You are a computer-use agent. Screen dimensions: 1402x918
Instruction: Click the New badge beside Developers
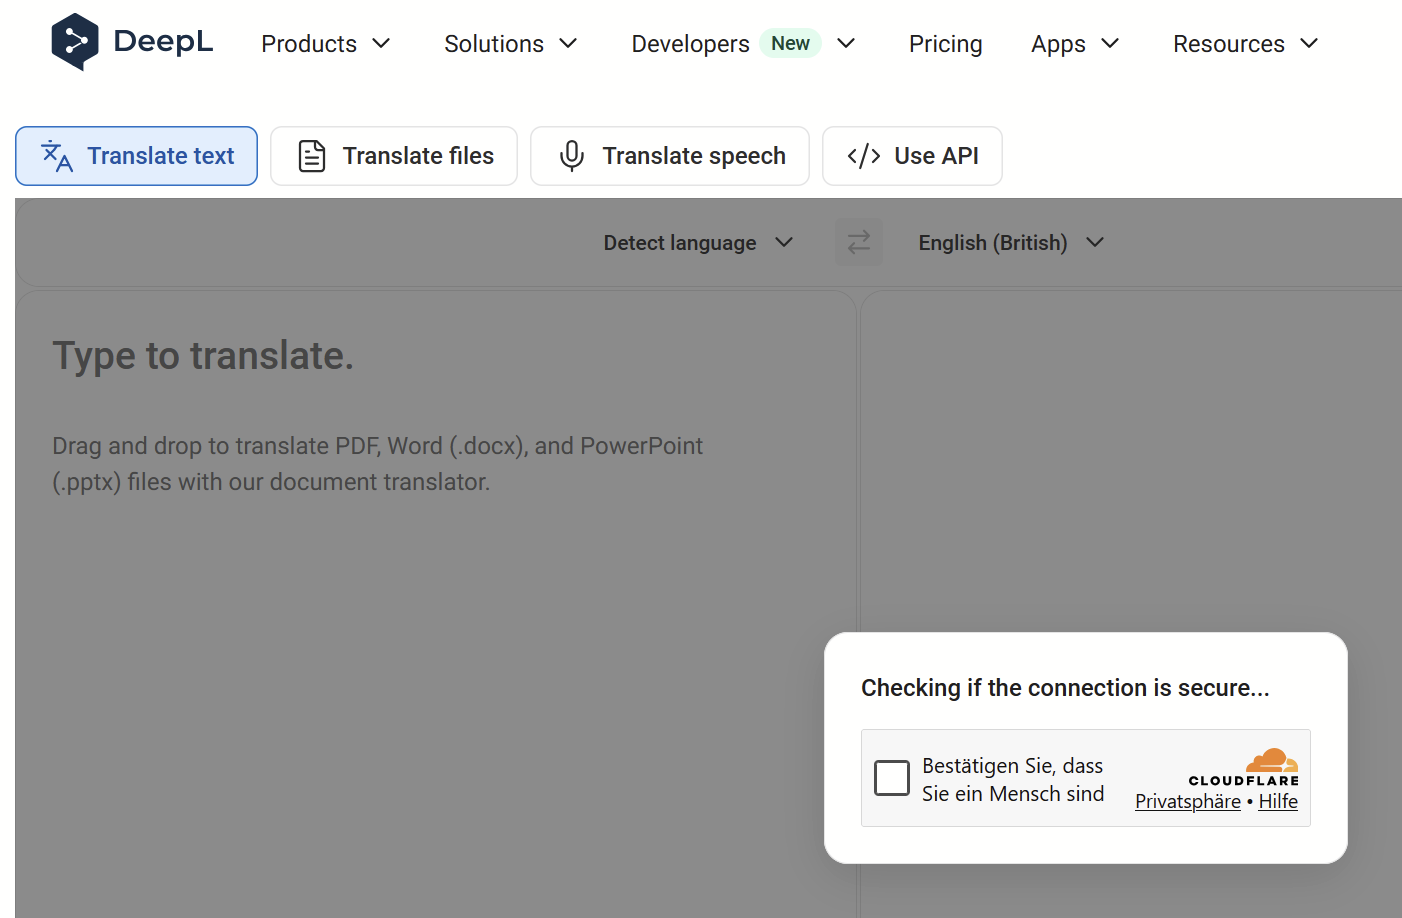[x=790, y=43]
